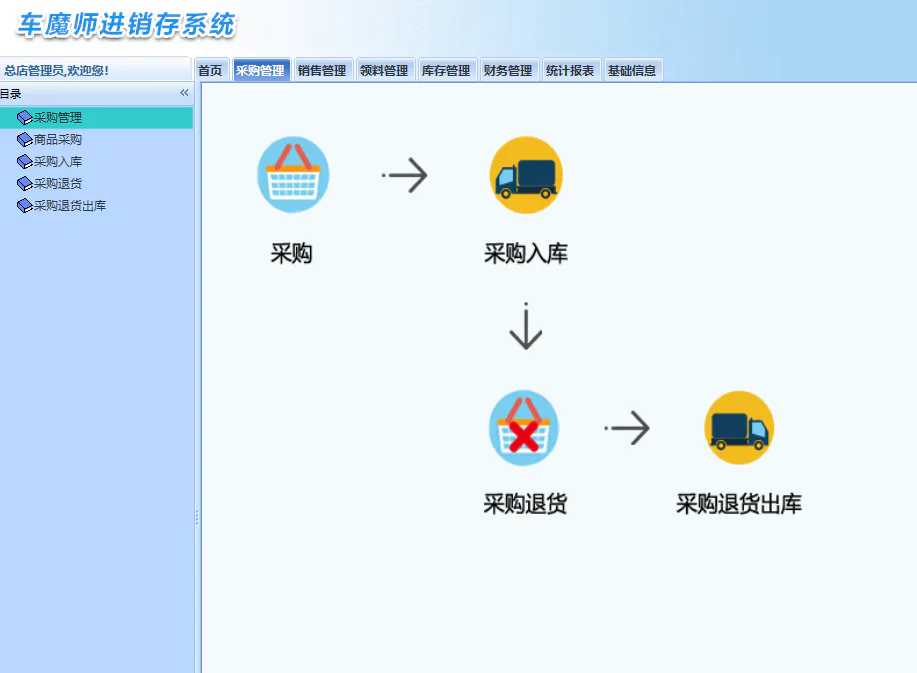Click the book icon beside 采购管理 in sidebar

[x=25, y=118]
